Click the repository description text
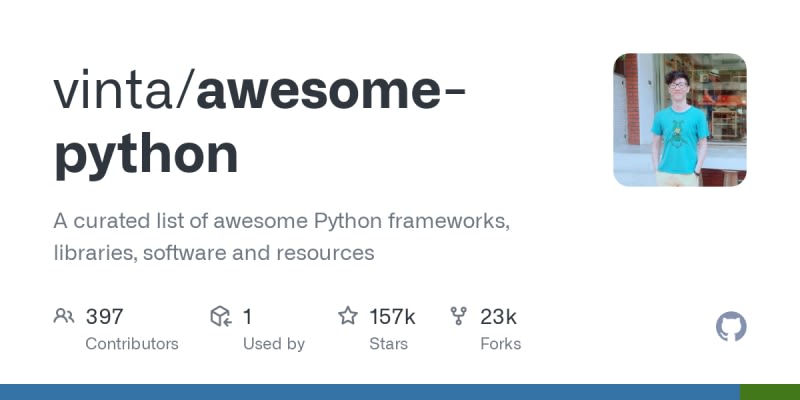The height and width of the screenshot is (400, 800). click(x=282, y=237)
